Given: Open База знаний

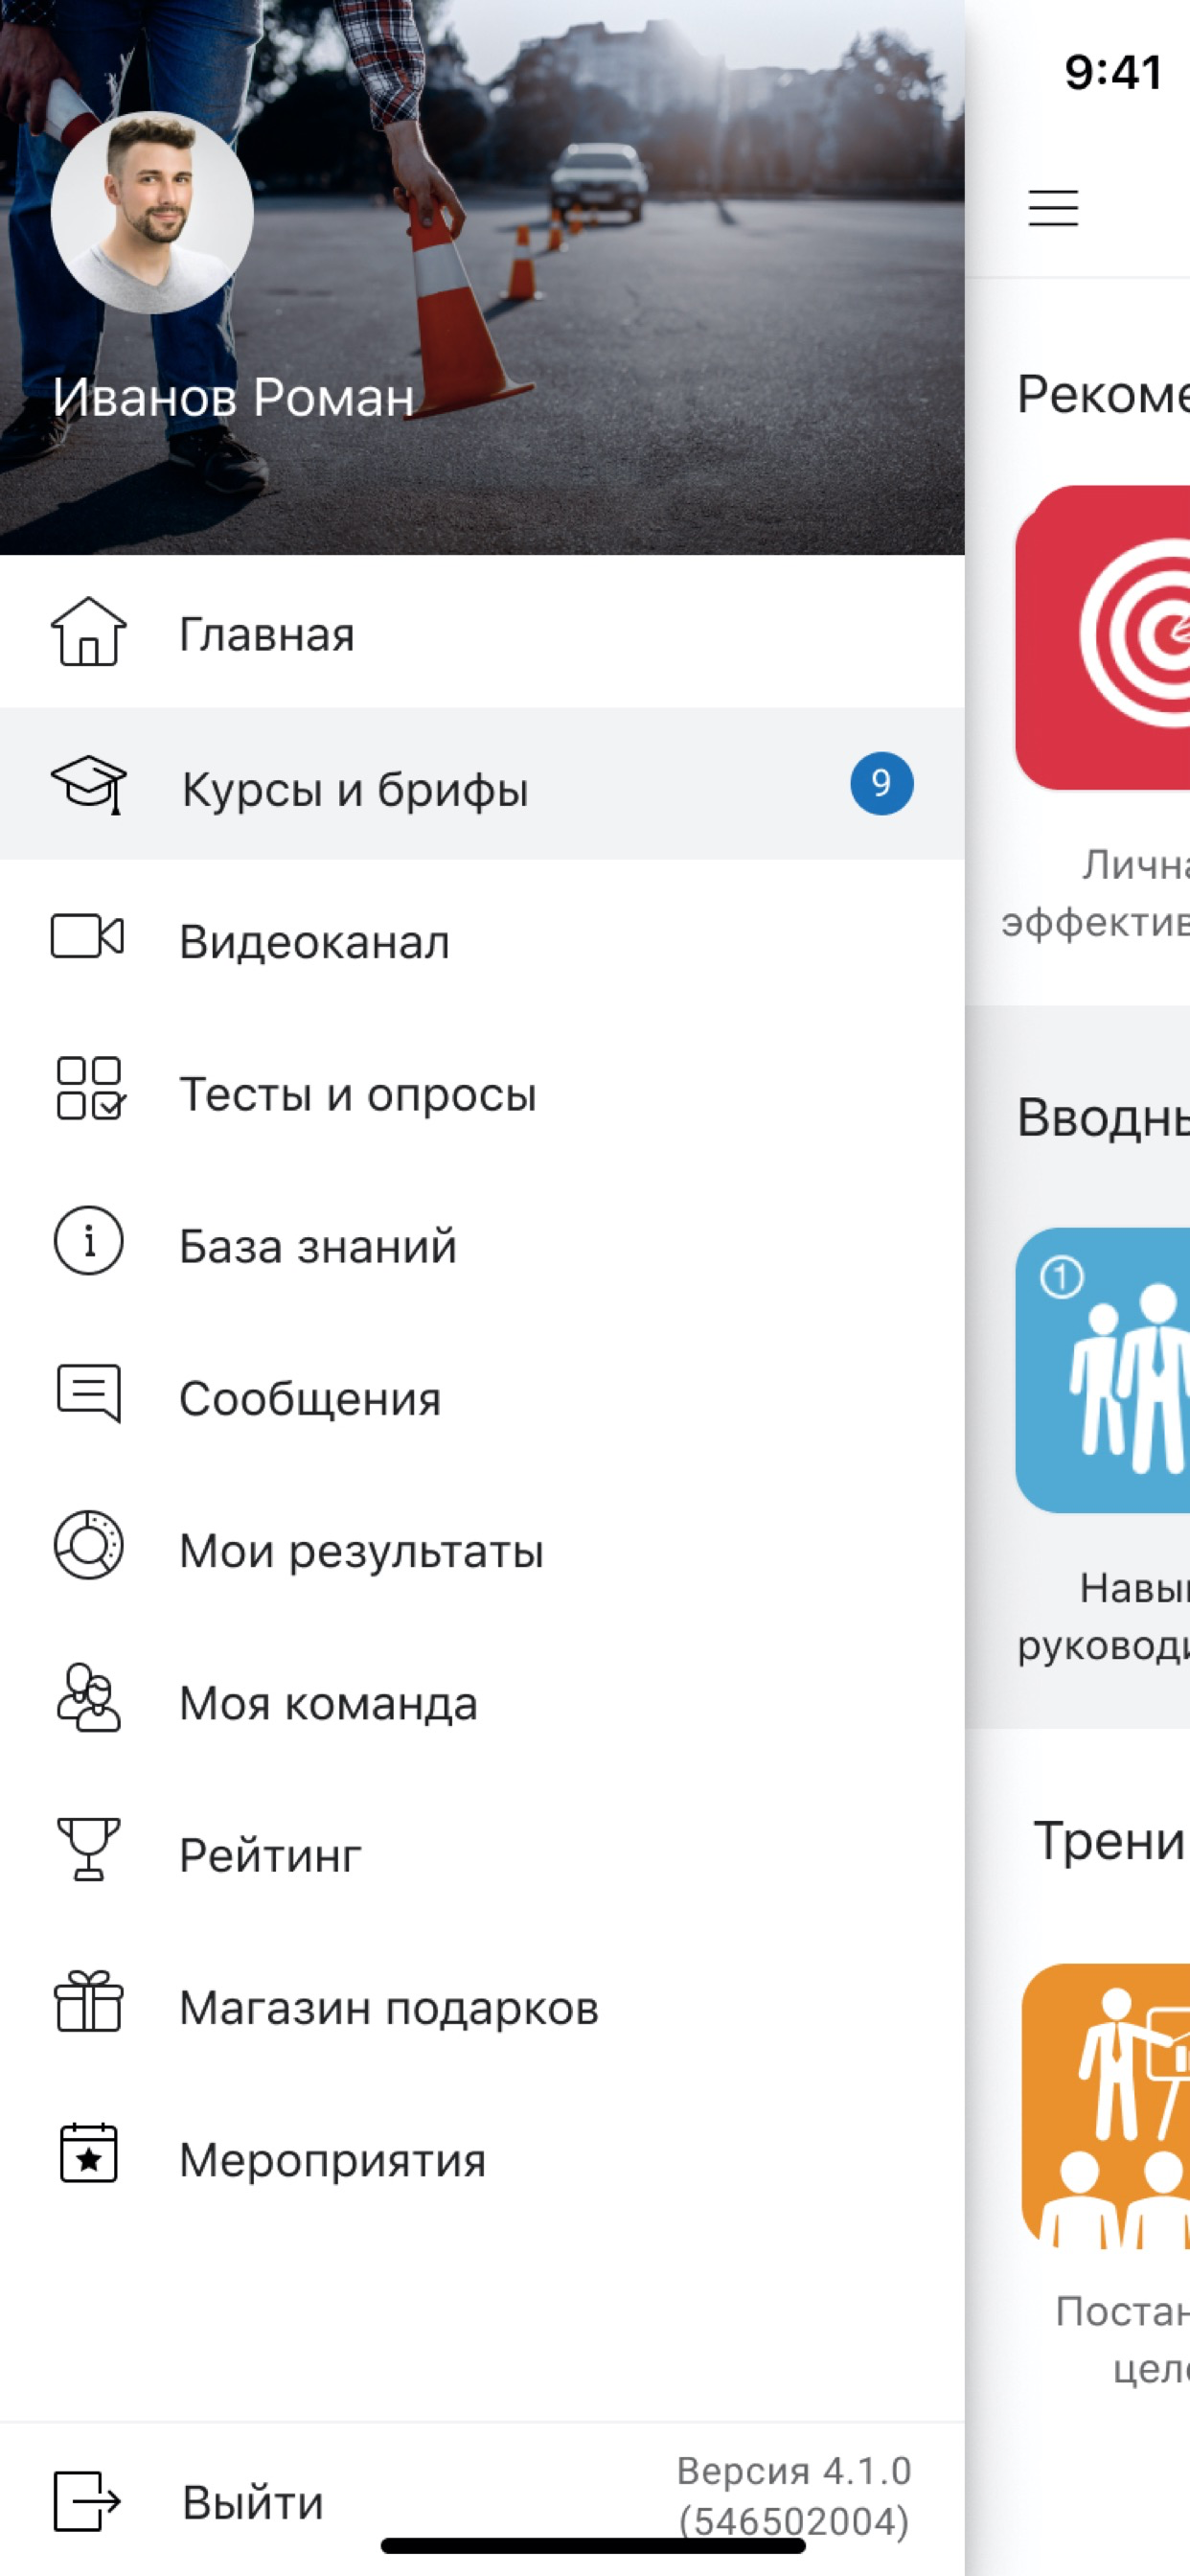Looking at the screenshot, I should pyautogui.click(x=482, y=1241).
